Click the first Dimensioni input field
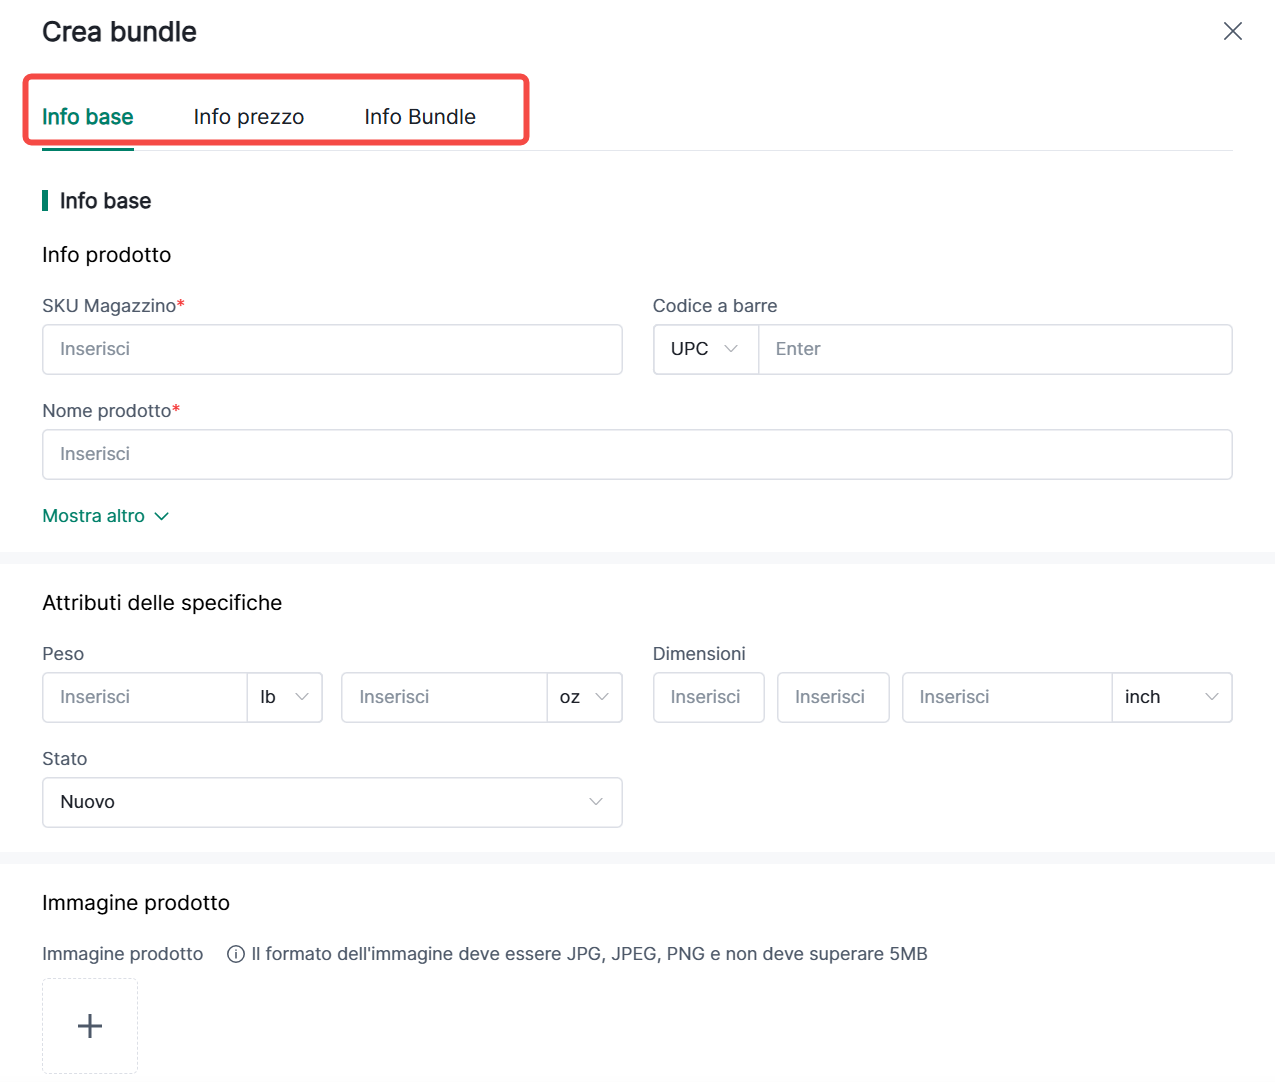The width and height of the screenshot is (1275, 1082). (x=708, y=697)
